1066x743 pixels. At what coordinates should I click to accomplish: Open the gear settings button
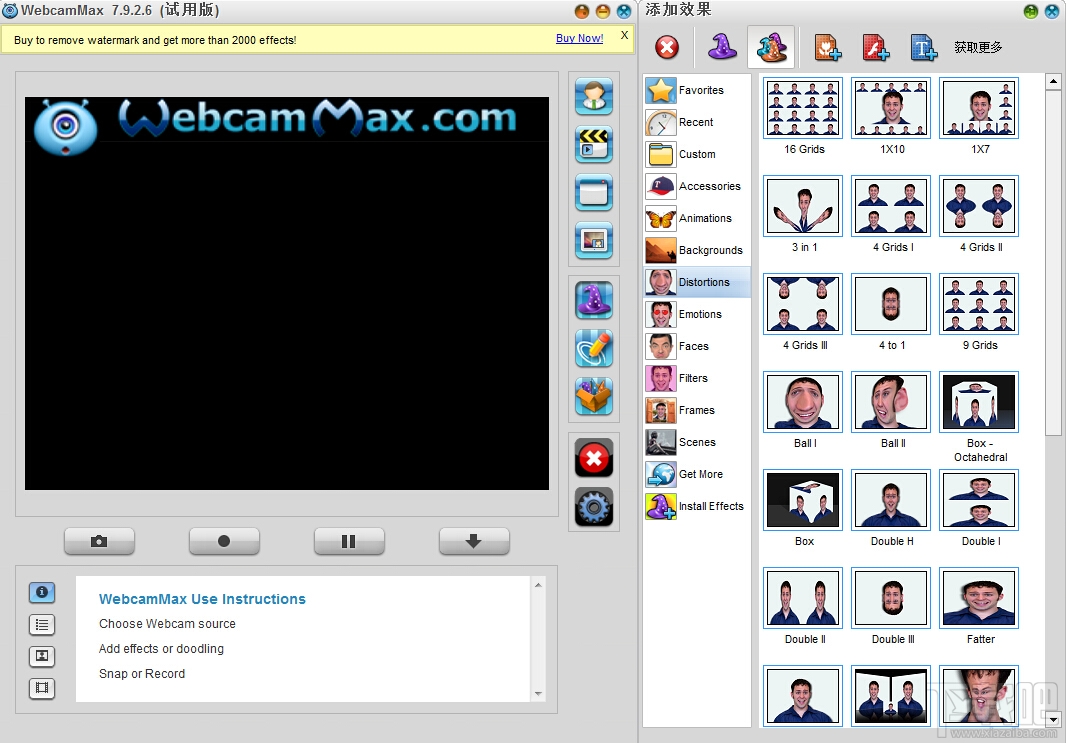pos(594,506)
